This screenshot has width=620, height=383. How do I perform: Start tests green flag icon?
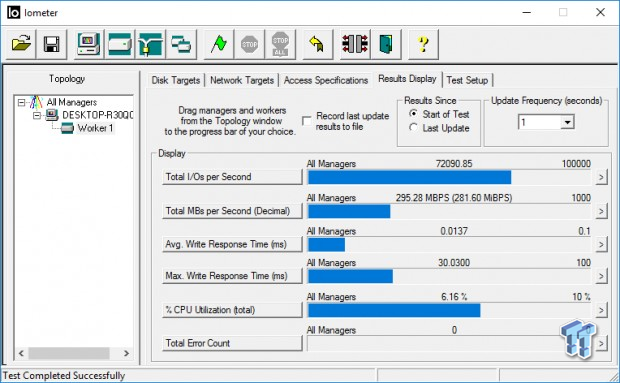click(219, 44)
